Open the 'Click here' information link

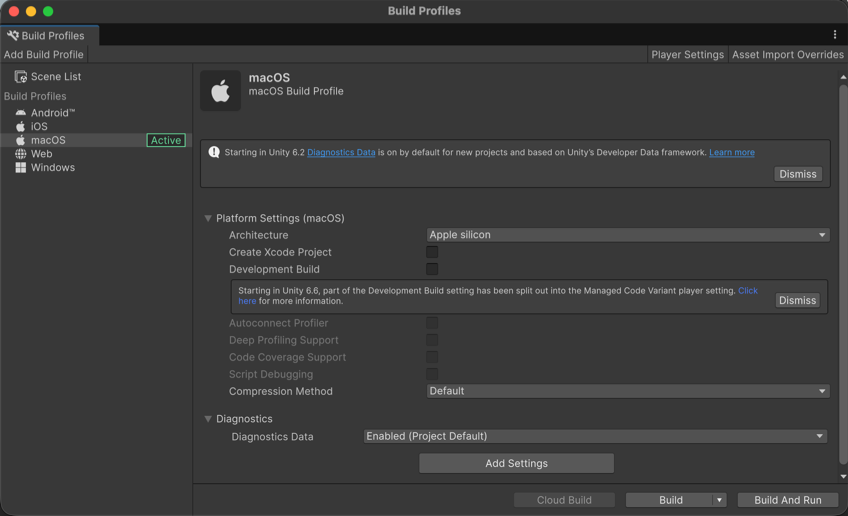click(748, 291)
